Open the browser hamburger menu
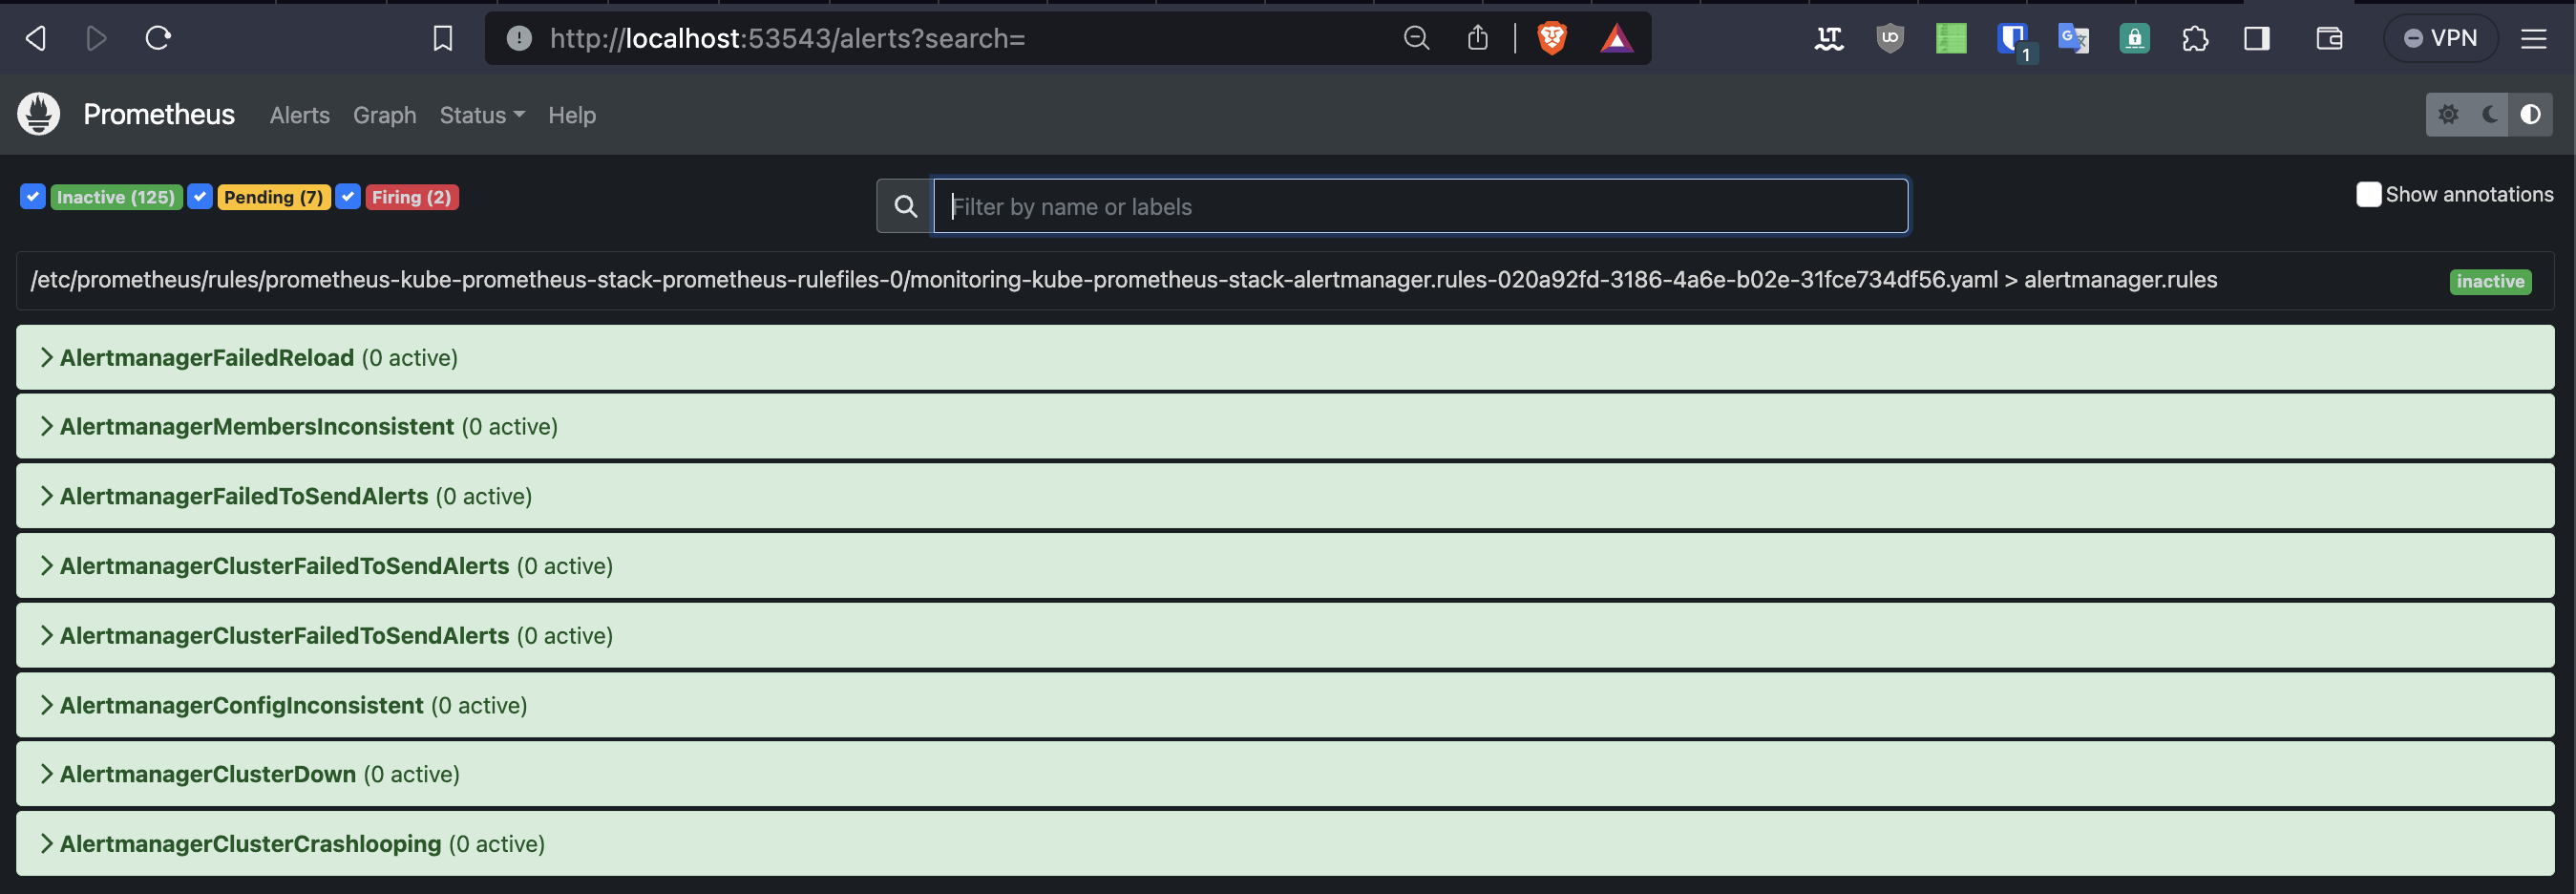The width and height of the screenshot is (2576, 894). click(2533, 38)
